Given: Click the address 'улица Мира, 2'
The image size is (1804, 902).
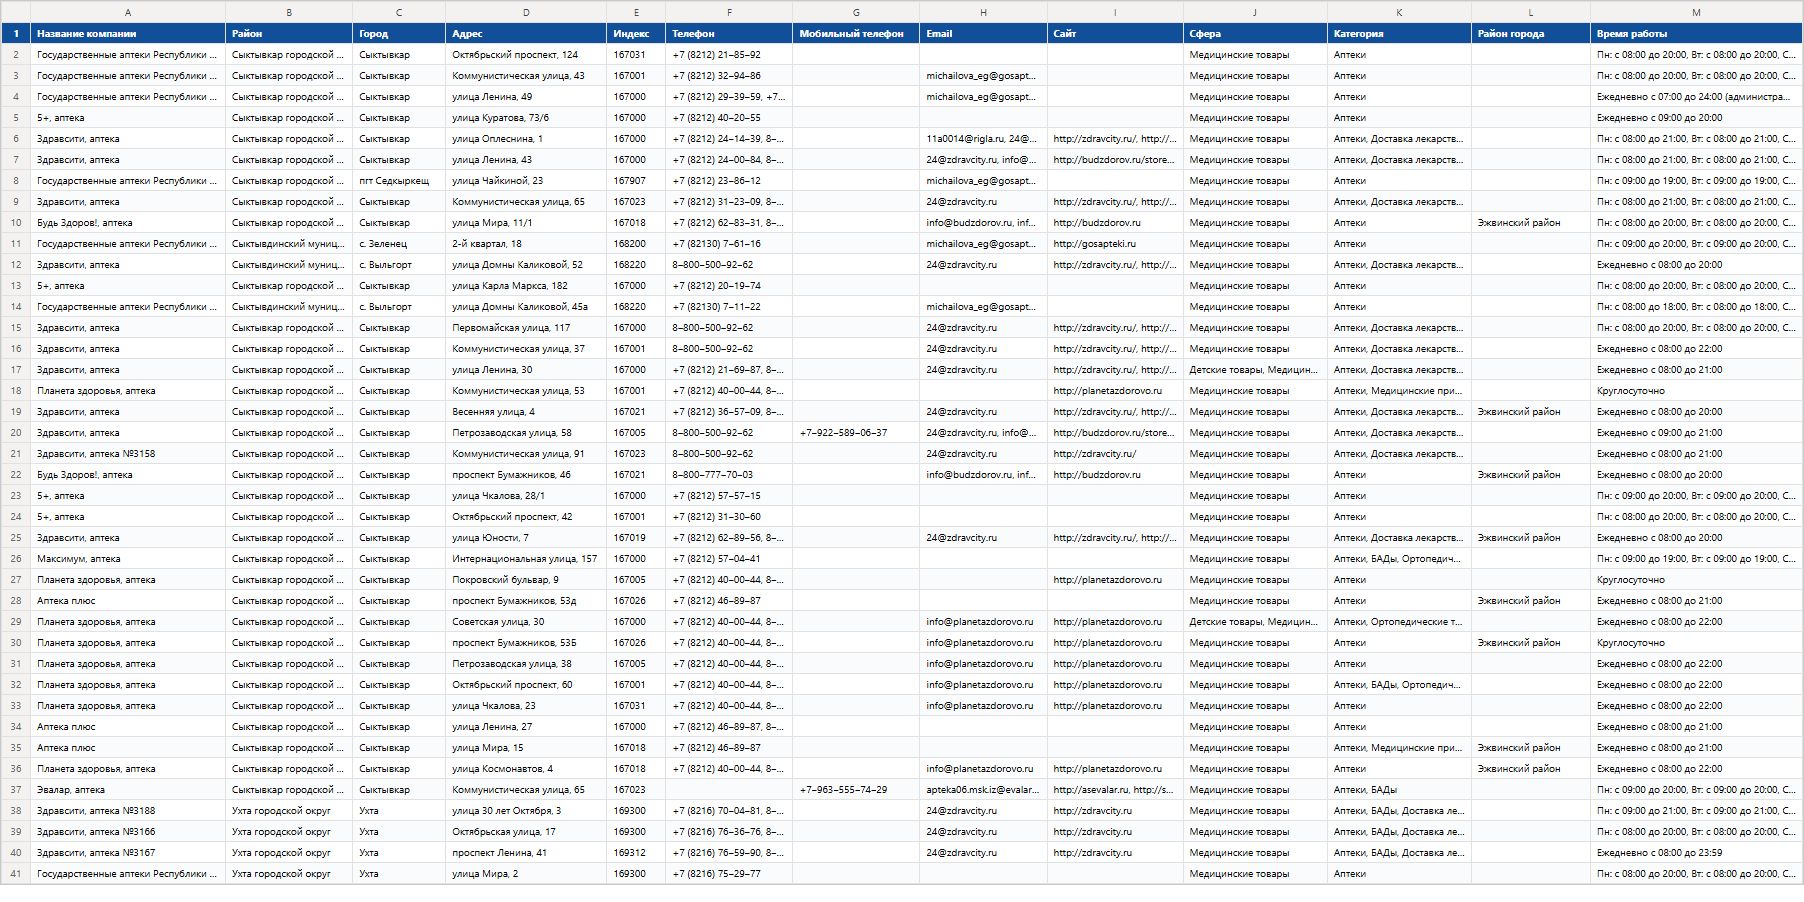Looking at the screenshot, I should click(526, 874).
